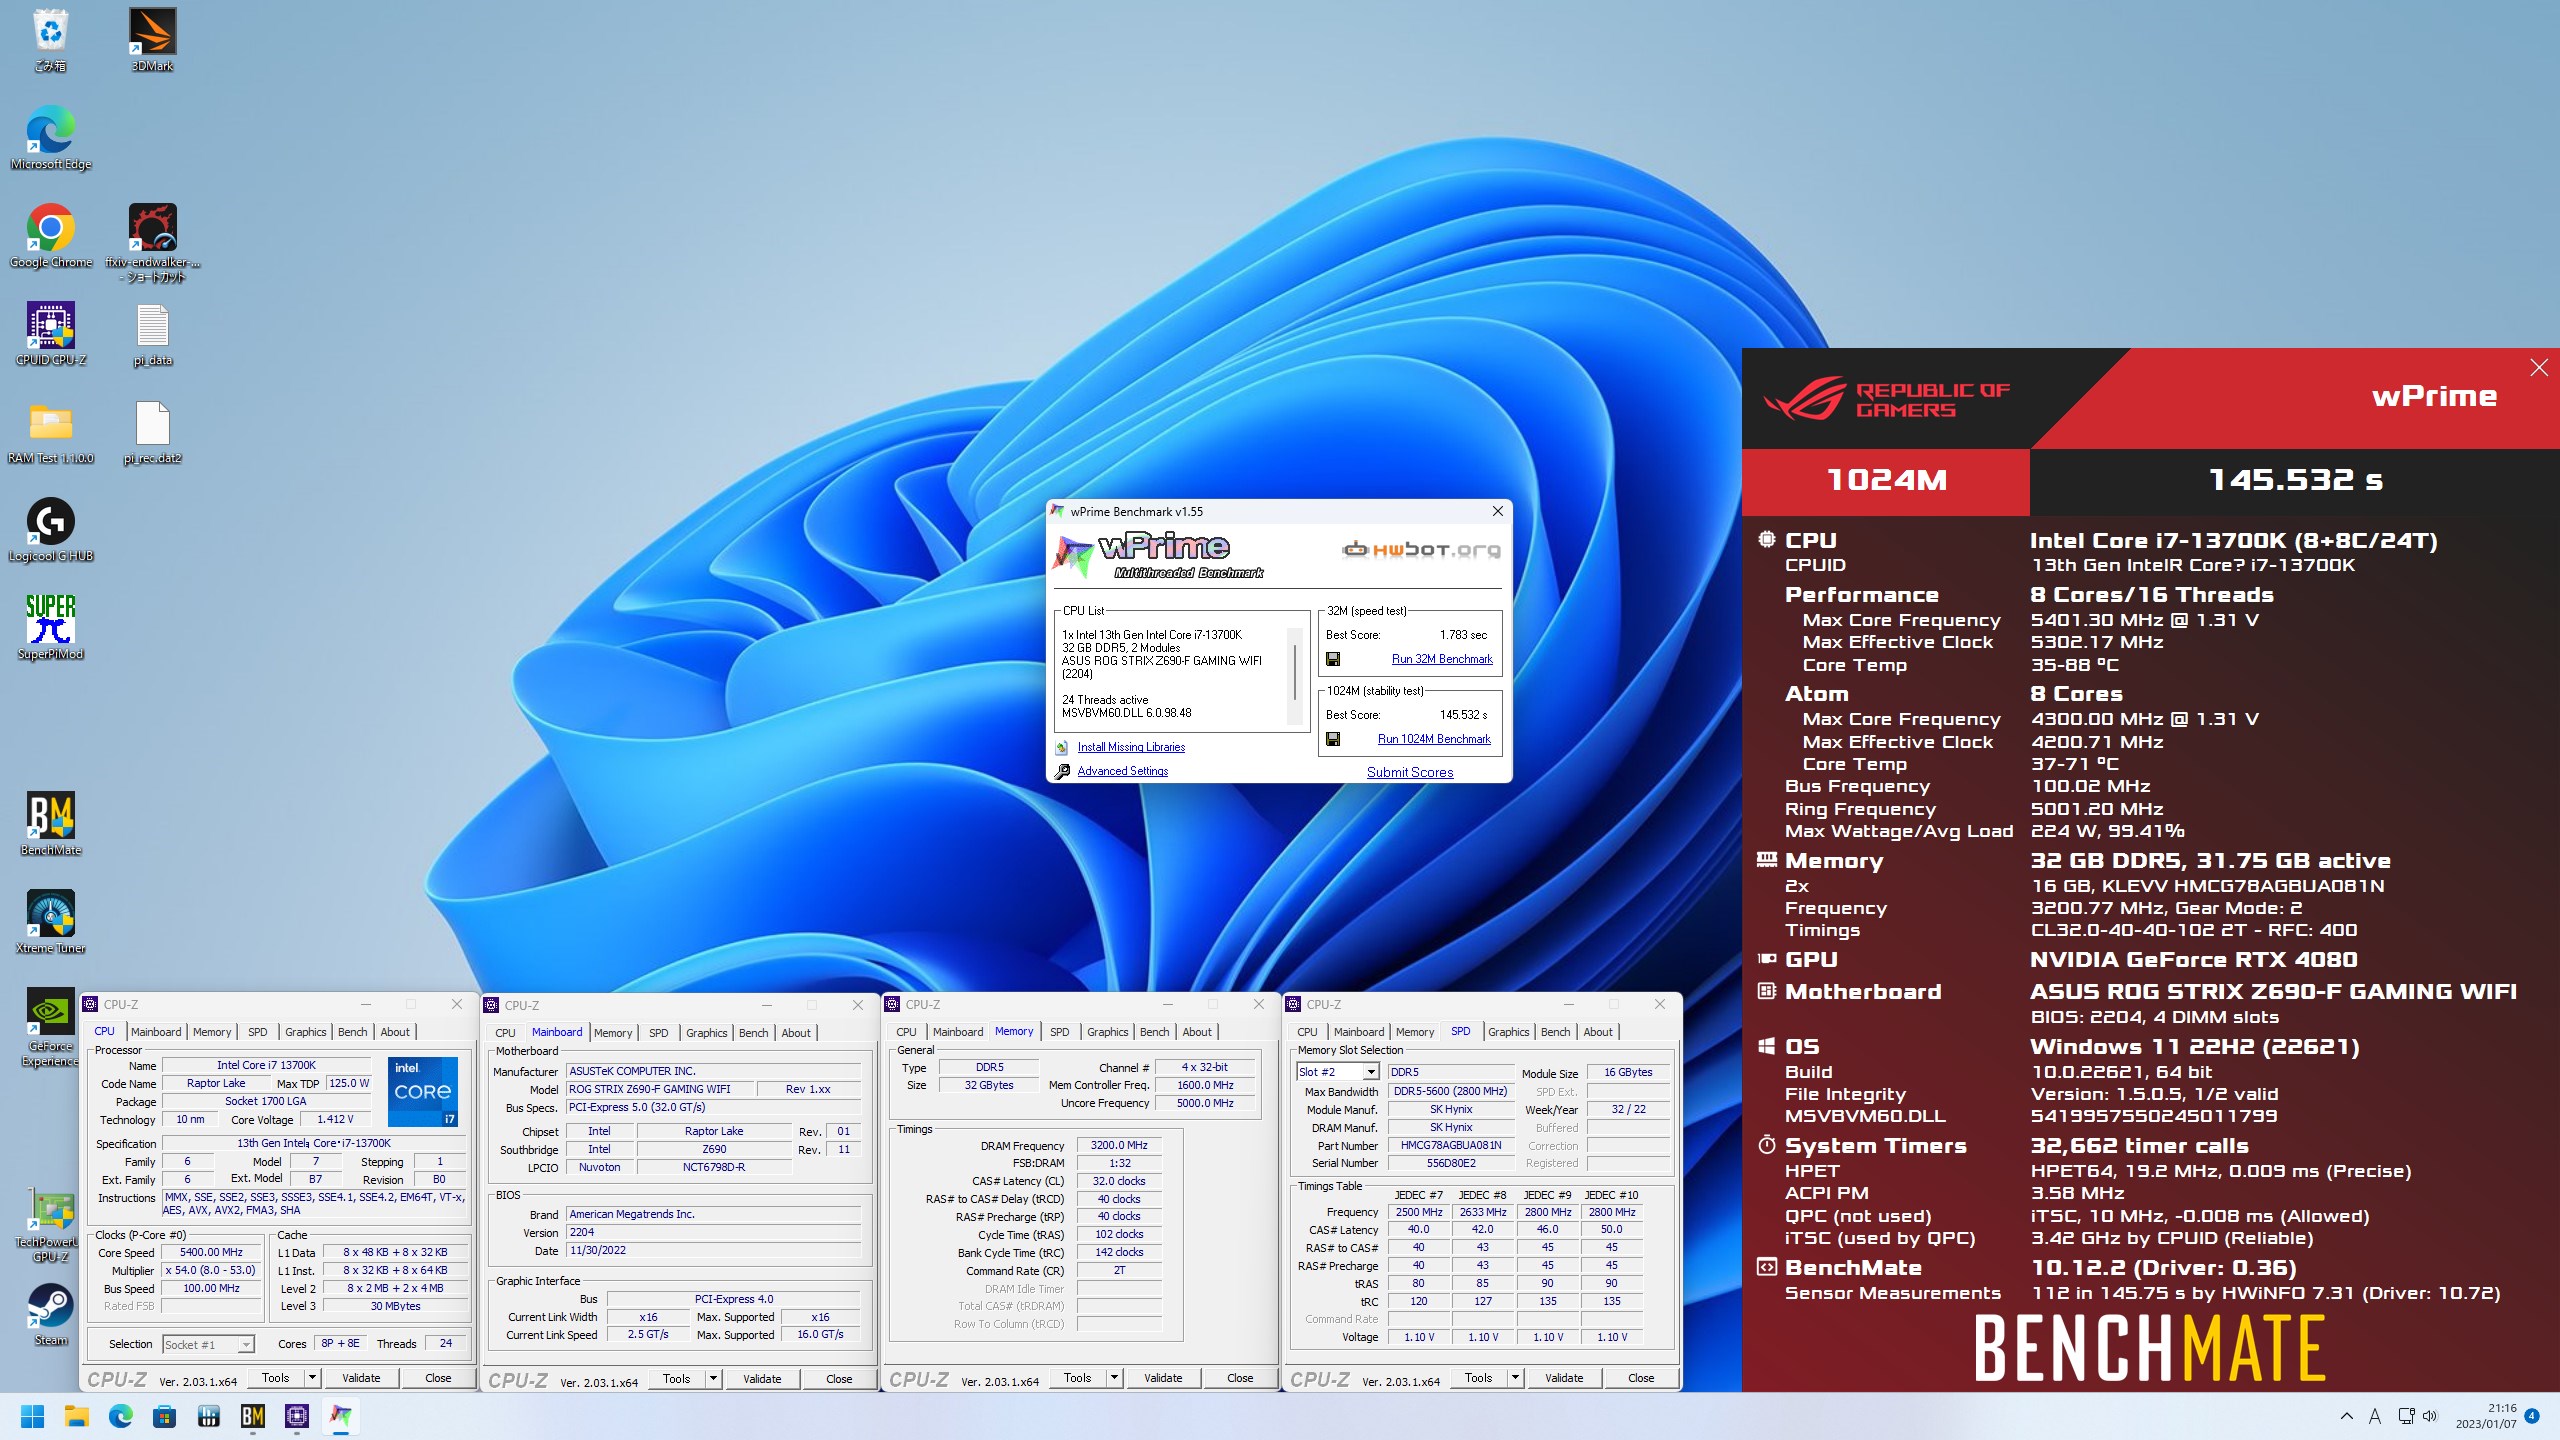Image resolution: width=2560 pixels, height=1440 pixels.
Task: Click the Submit Scores link
Action: (x=1410, y=772)
